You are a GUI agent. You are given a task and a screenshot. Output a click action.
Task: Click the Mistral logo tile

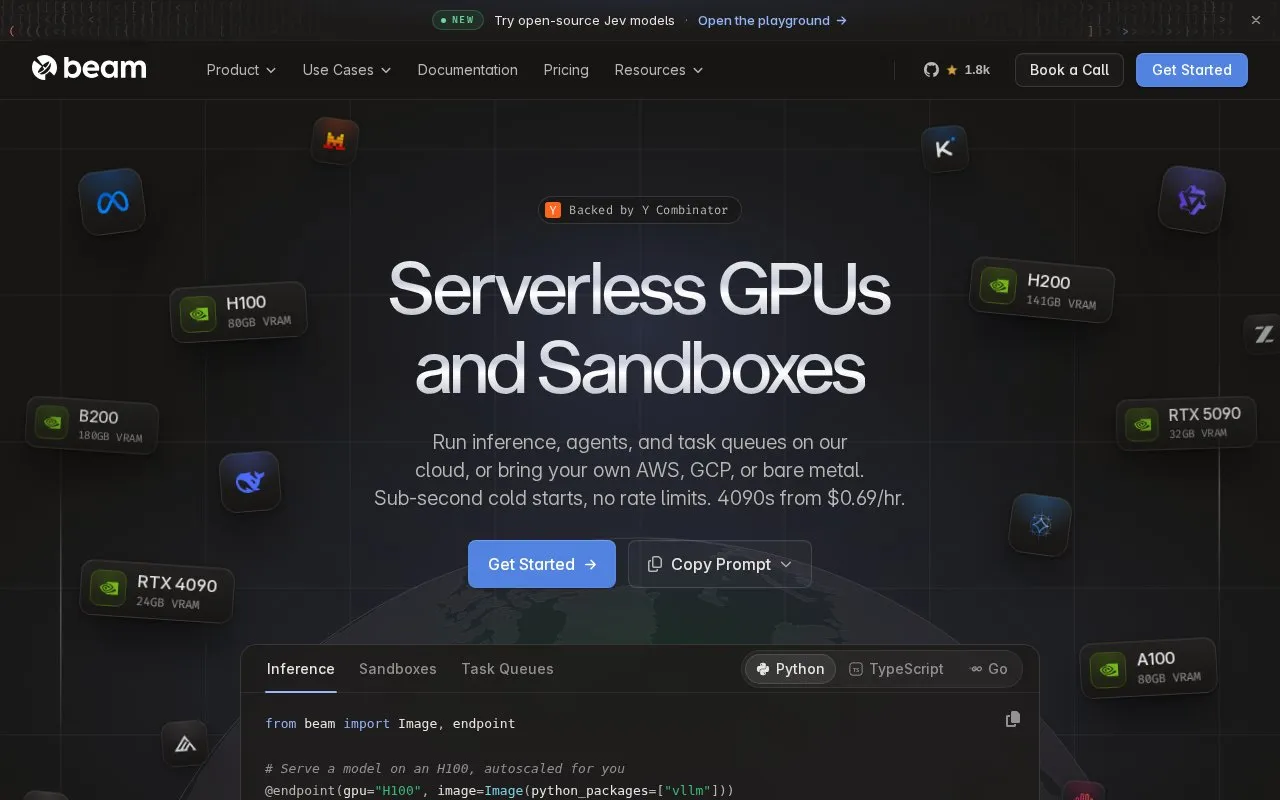click(x=335, y=141)
